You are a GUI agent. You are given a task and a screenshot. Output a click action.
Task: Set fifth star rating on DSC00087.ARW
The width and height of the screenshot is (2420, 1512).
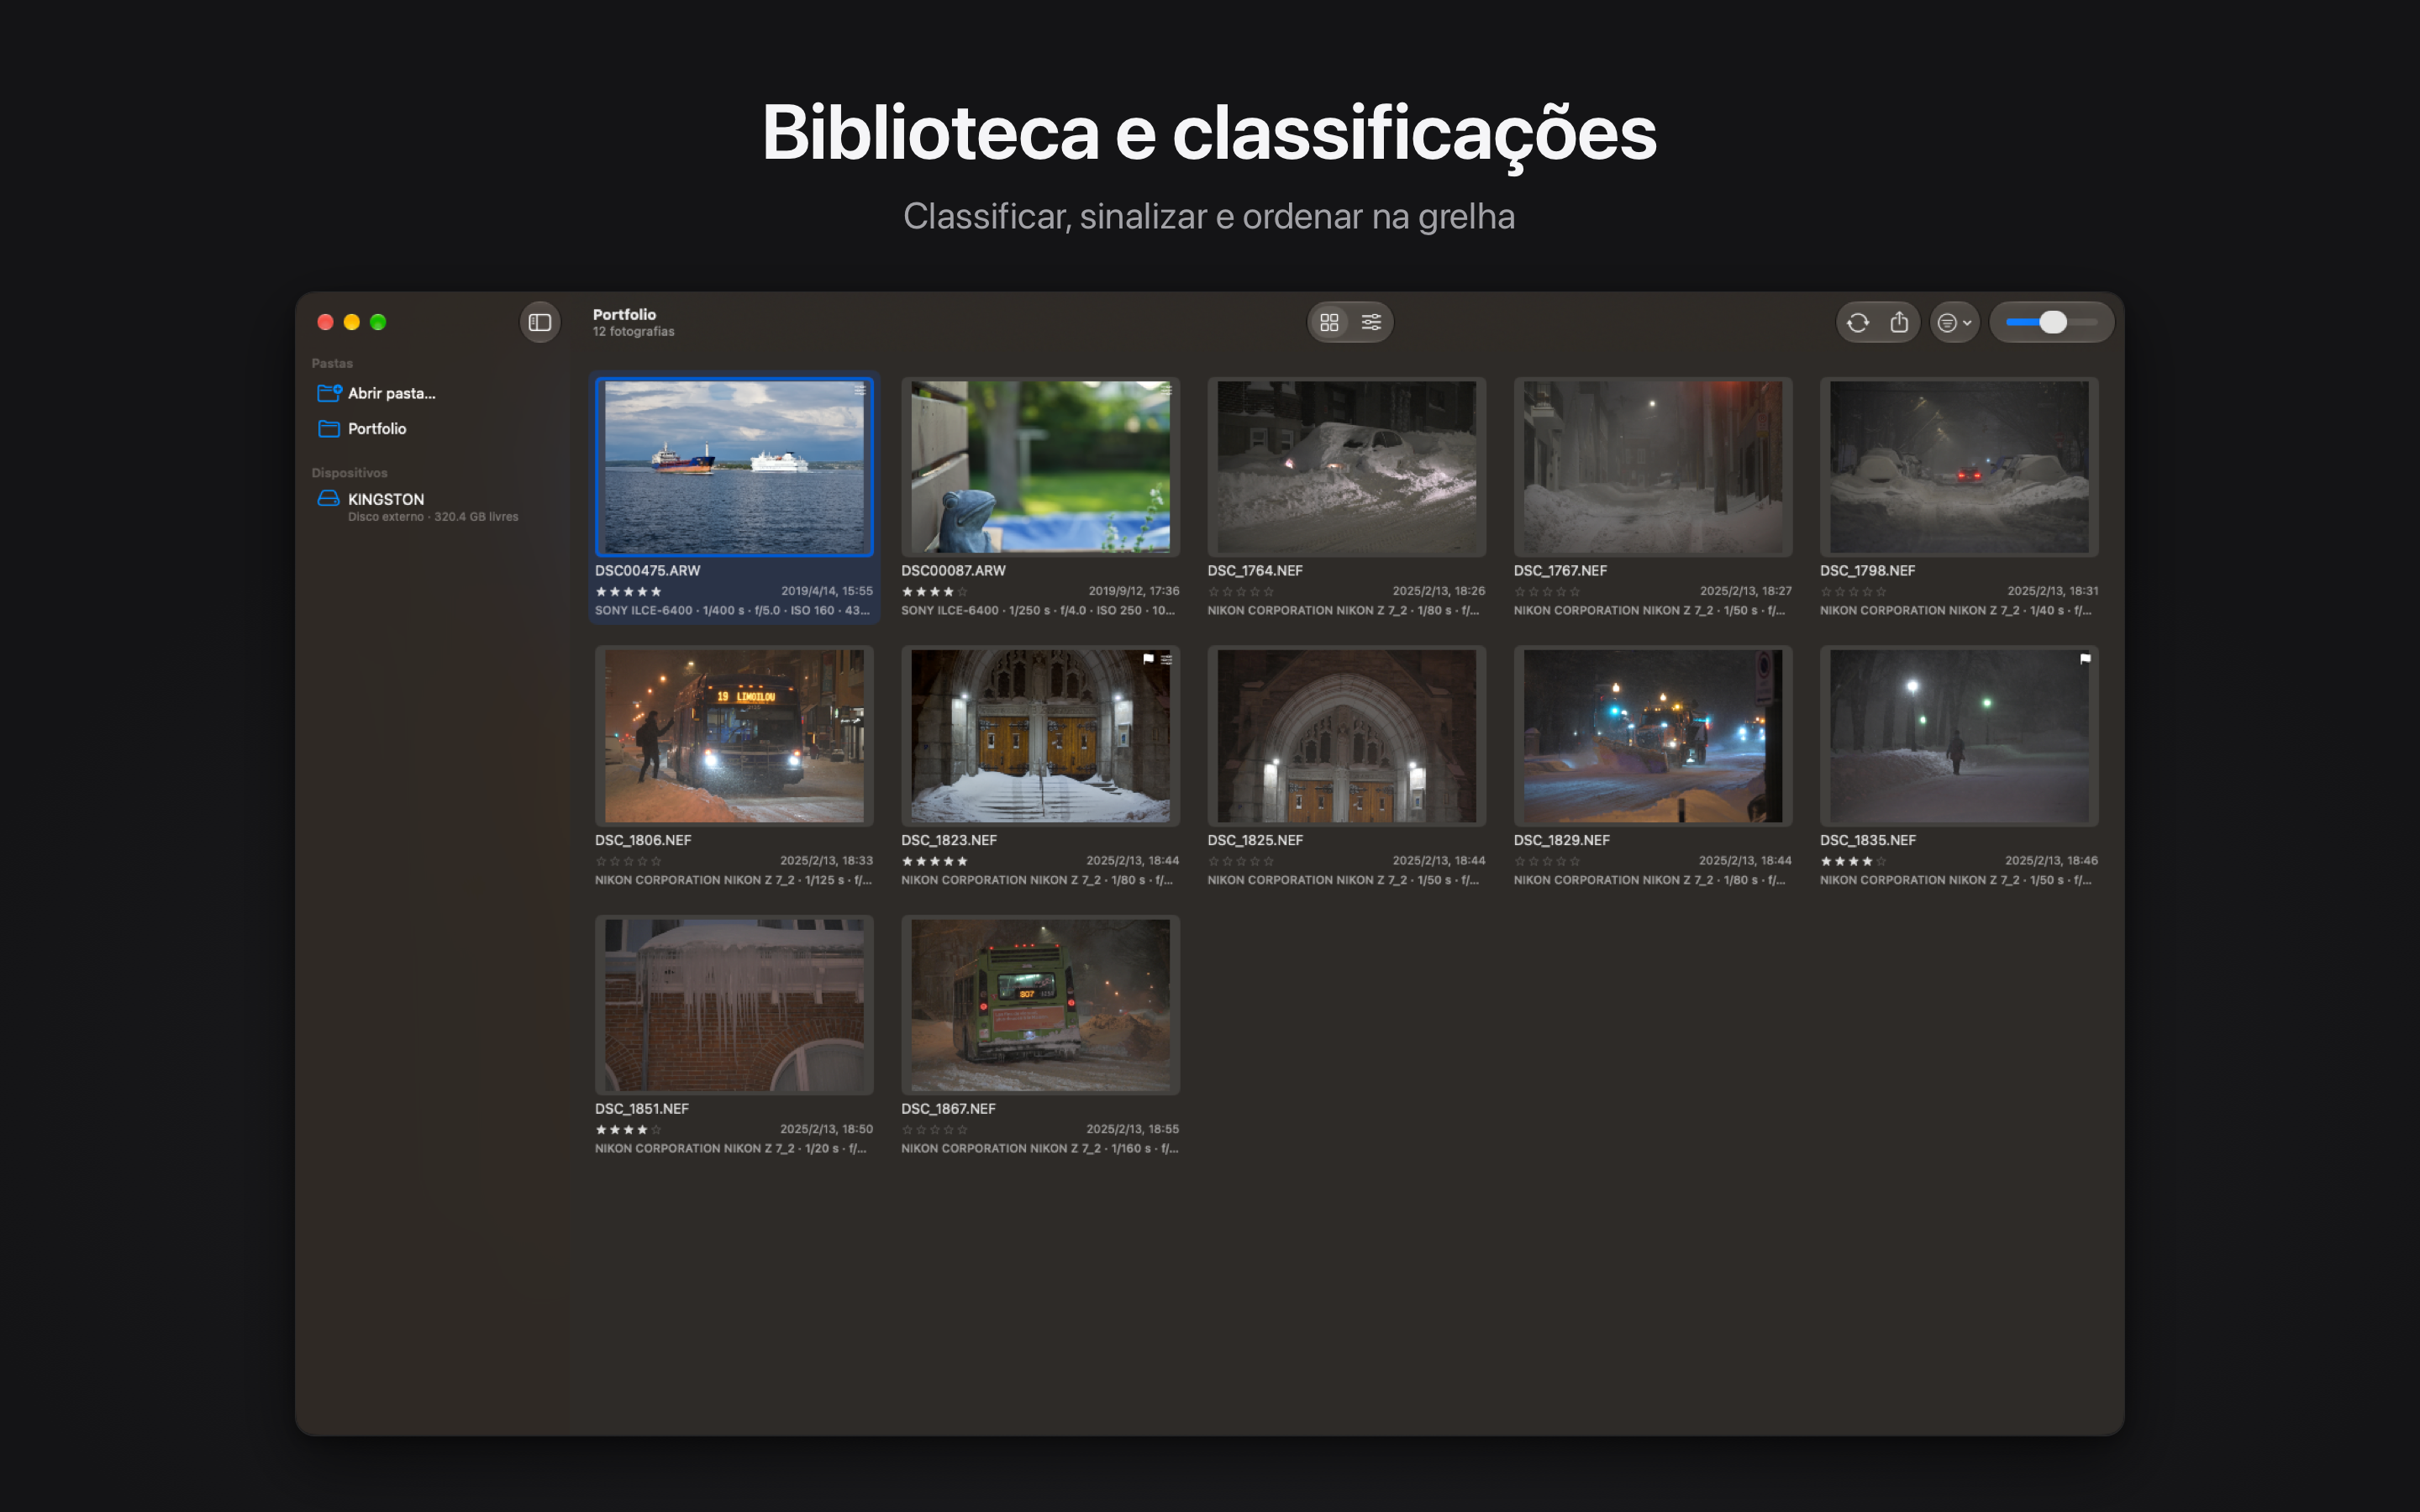(962, 592)
